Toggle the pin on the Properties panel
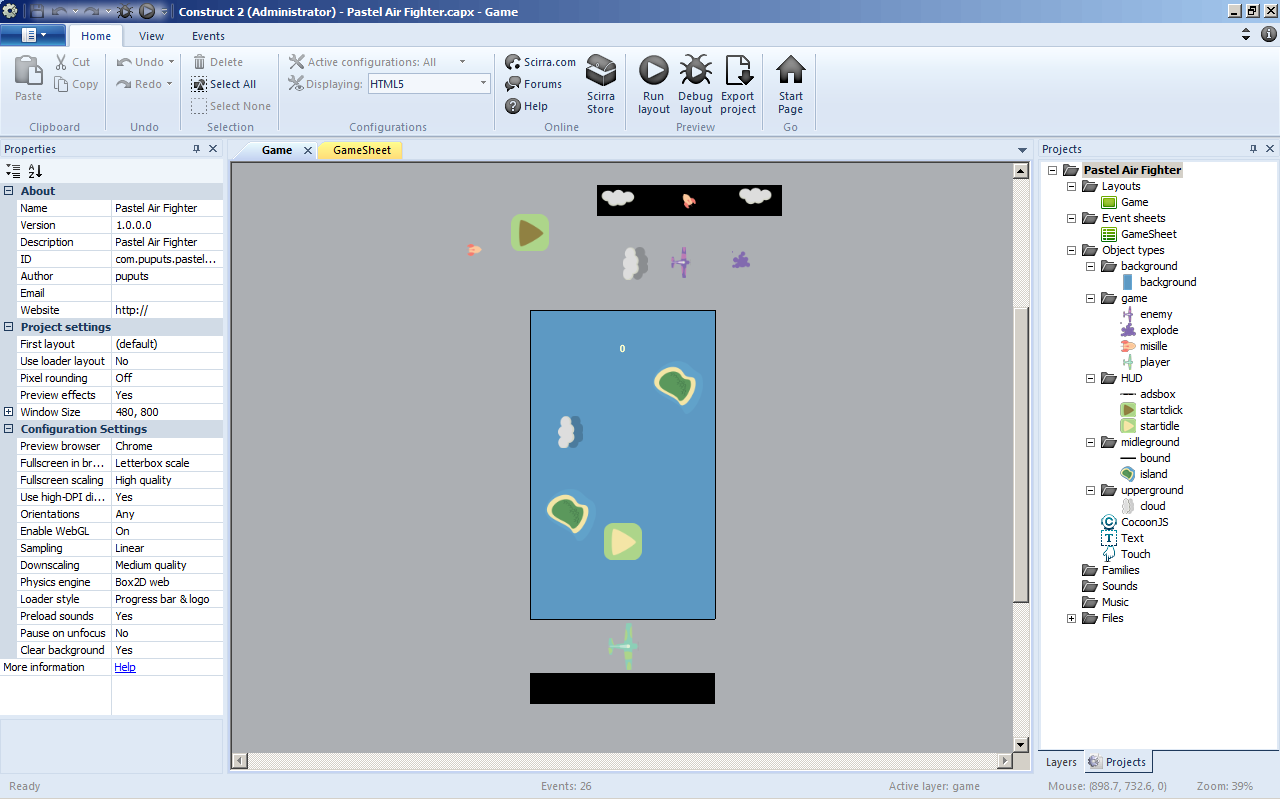 (x=198, y=148)
